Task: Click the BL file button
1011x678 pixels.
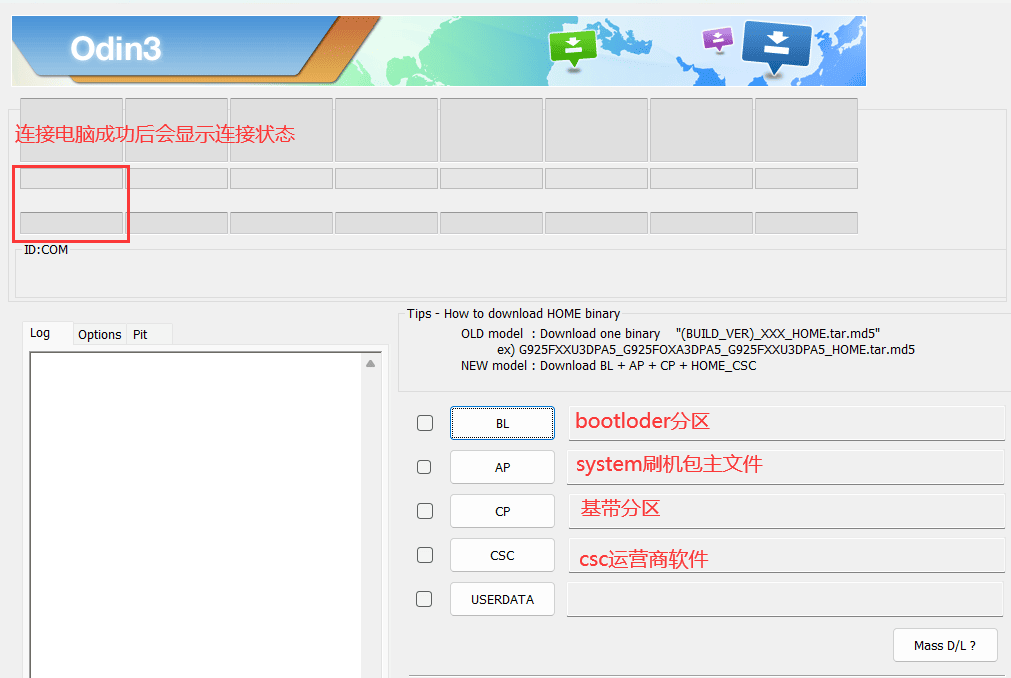Action: coord(502,423)
